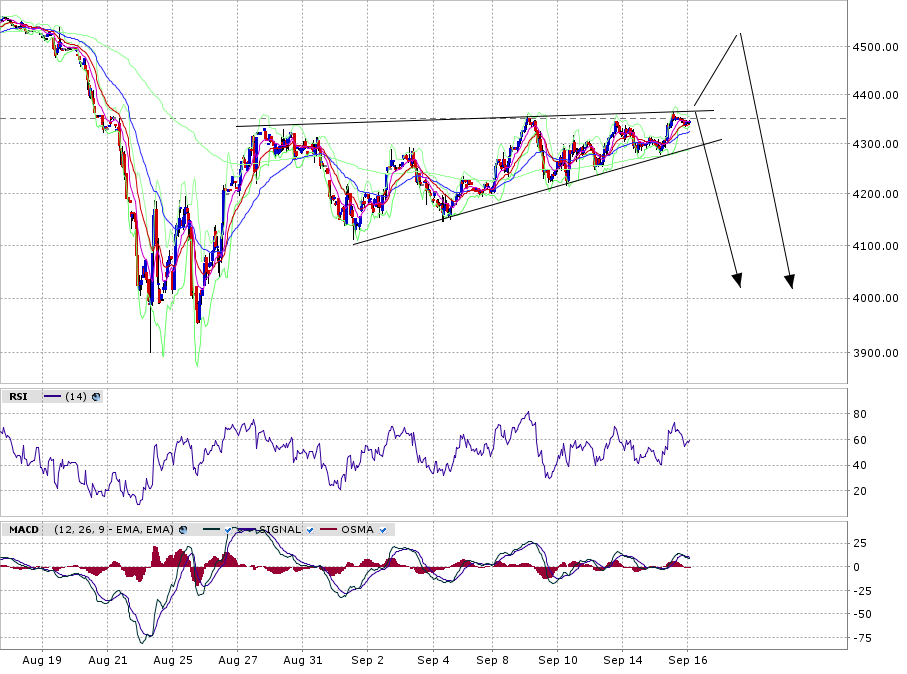907x674 pixels.
Task: Click the Aug 31 date label
Action: (x=303, y=660)
